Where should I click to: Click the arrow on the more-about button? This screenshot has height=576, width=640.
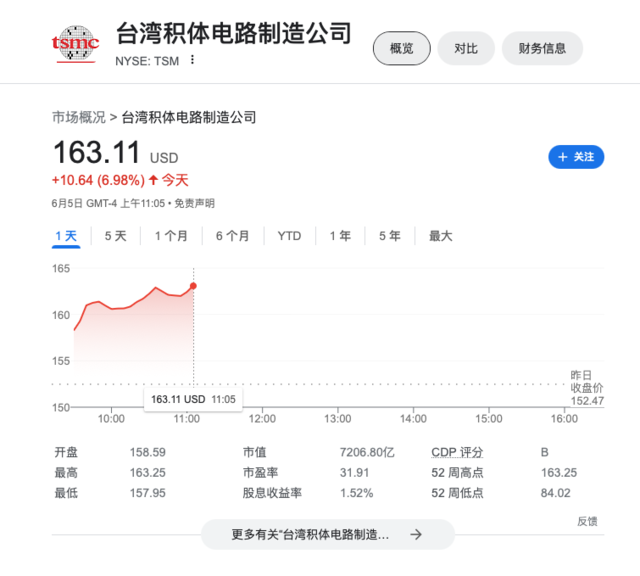[x=416, y=534]
